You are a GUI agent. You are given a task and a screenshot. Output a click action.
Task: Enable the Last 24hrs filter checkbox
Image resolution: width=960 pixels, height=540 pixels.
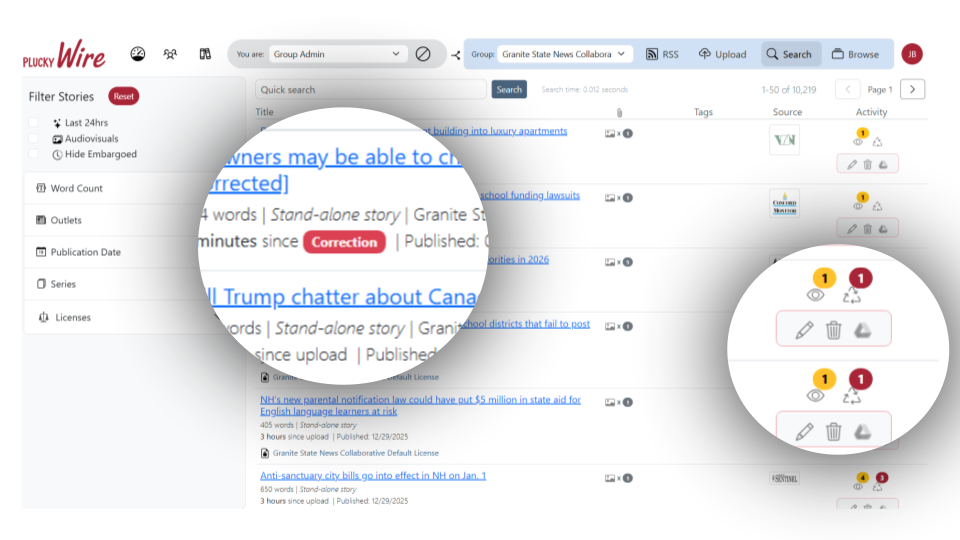point(34,123)
